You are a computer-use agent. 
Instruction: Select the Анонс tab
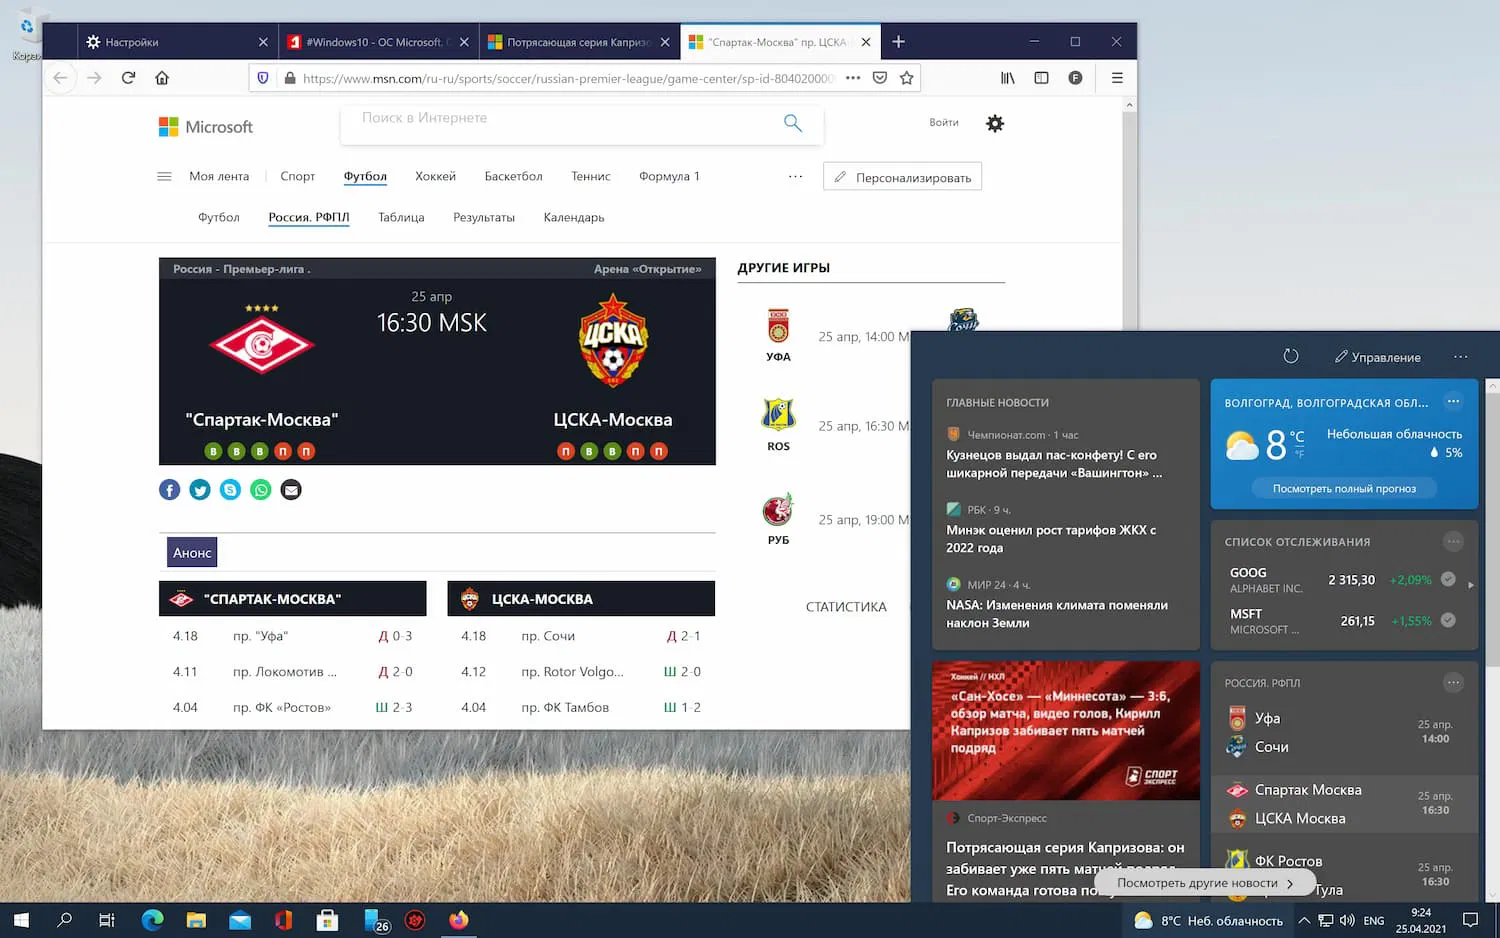[x=192, y=553]
